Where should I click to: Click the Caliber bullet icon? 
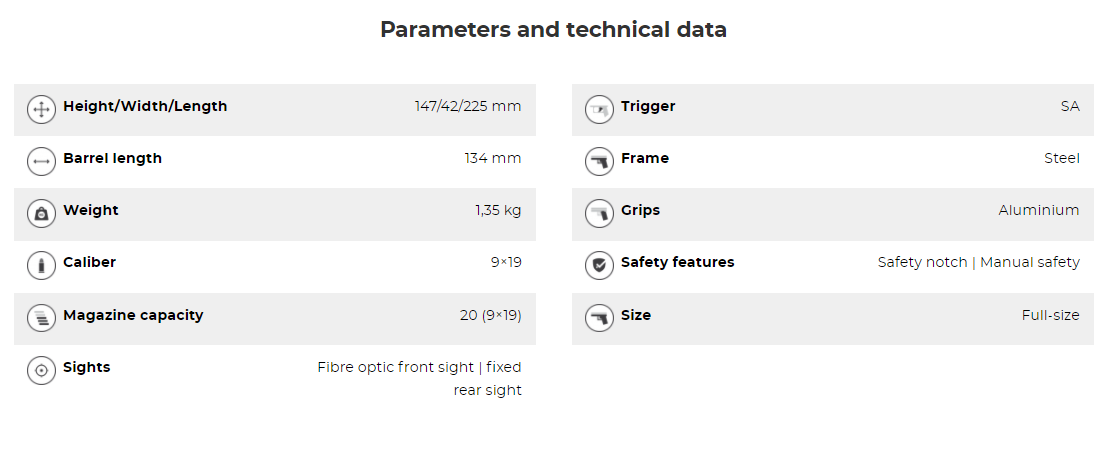point(41,266)
